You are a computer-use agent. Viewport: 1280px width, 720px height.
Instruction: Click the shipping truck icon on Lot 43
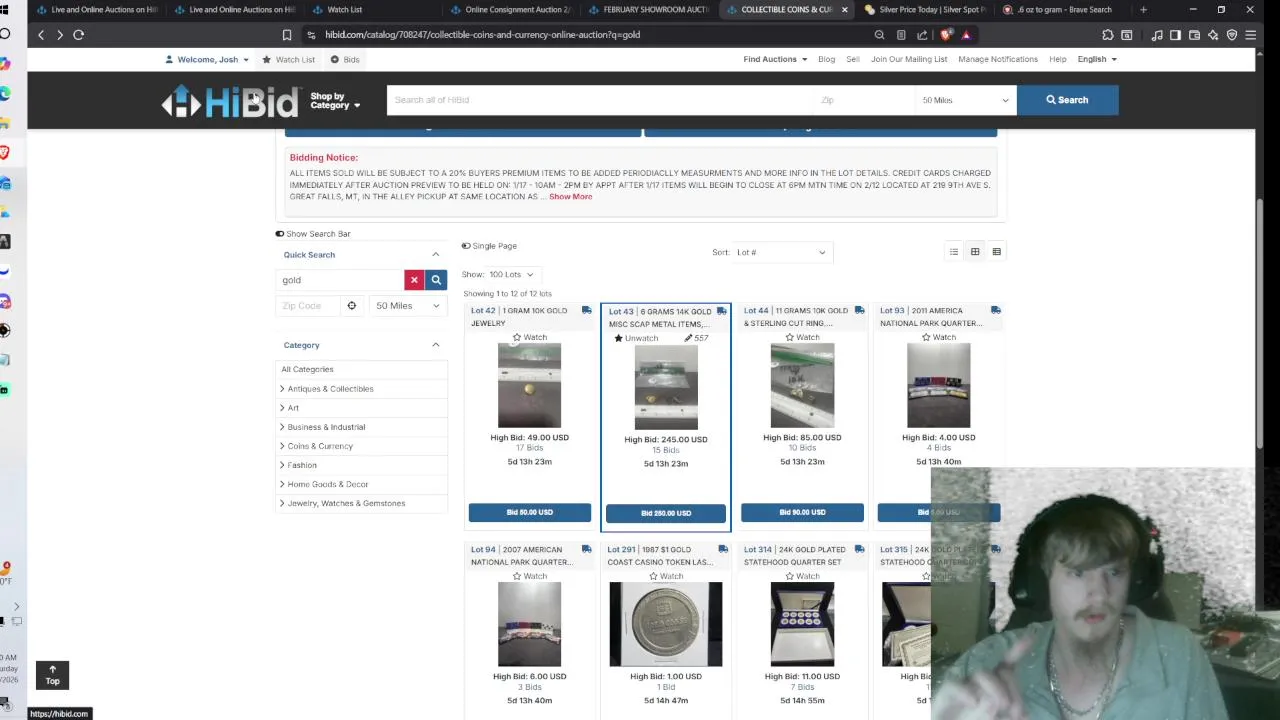pos(721,312)
